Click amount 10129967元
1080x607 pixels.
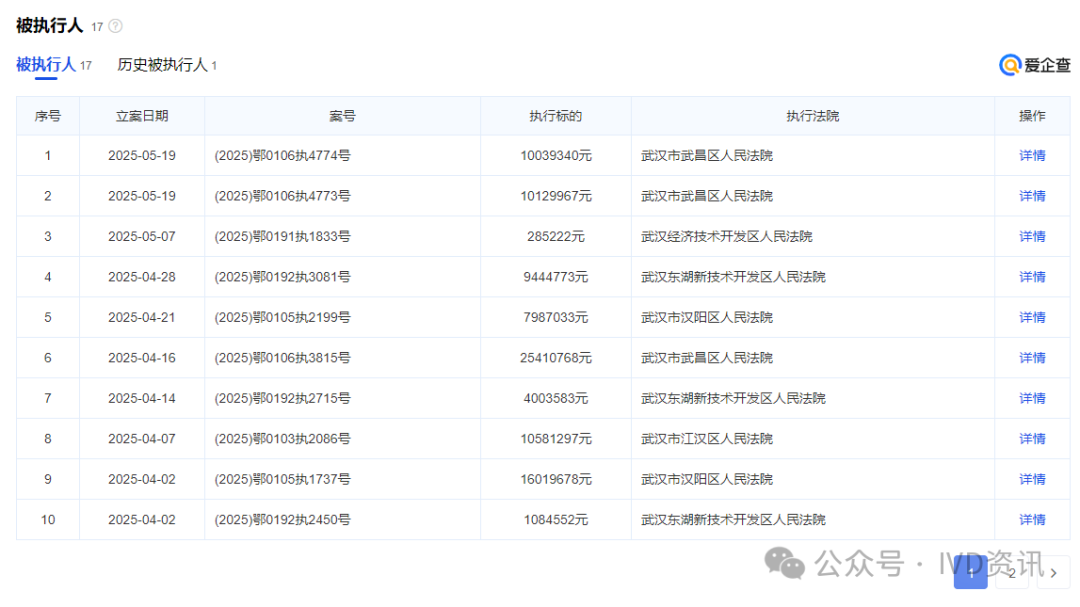click(556, 196)
